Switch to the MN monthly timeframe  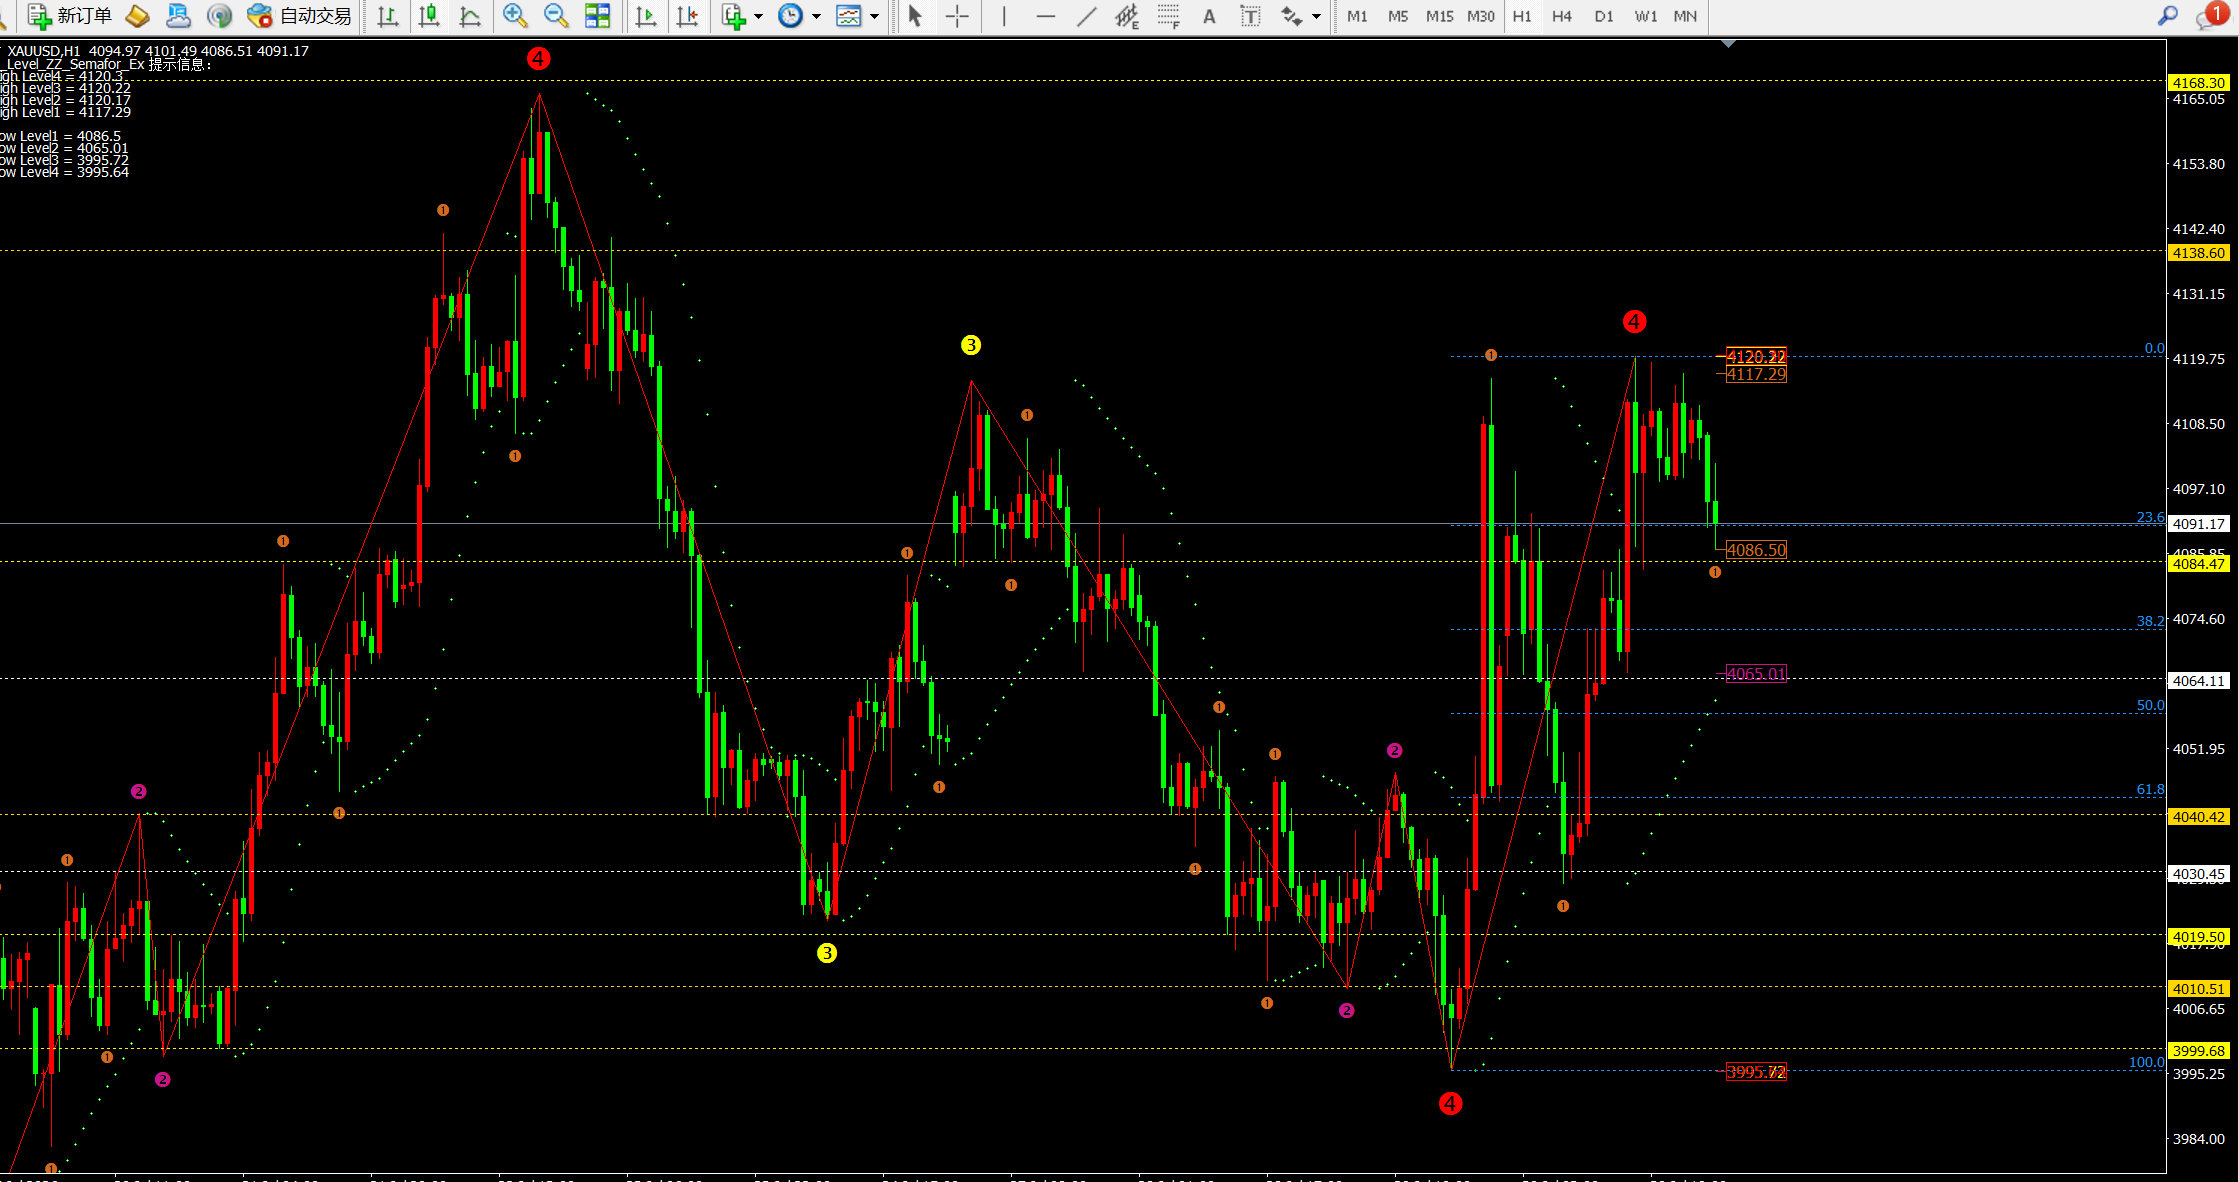[1685, 16]
